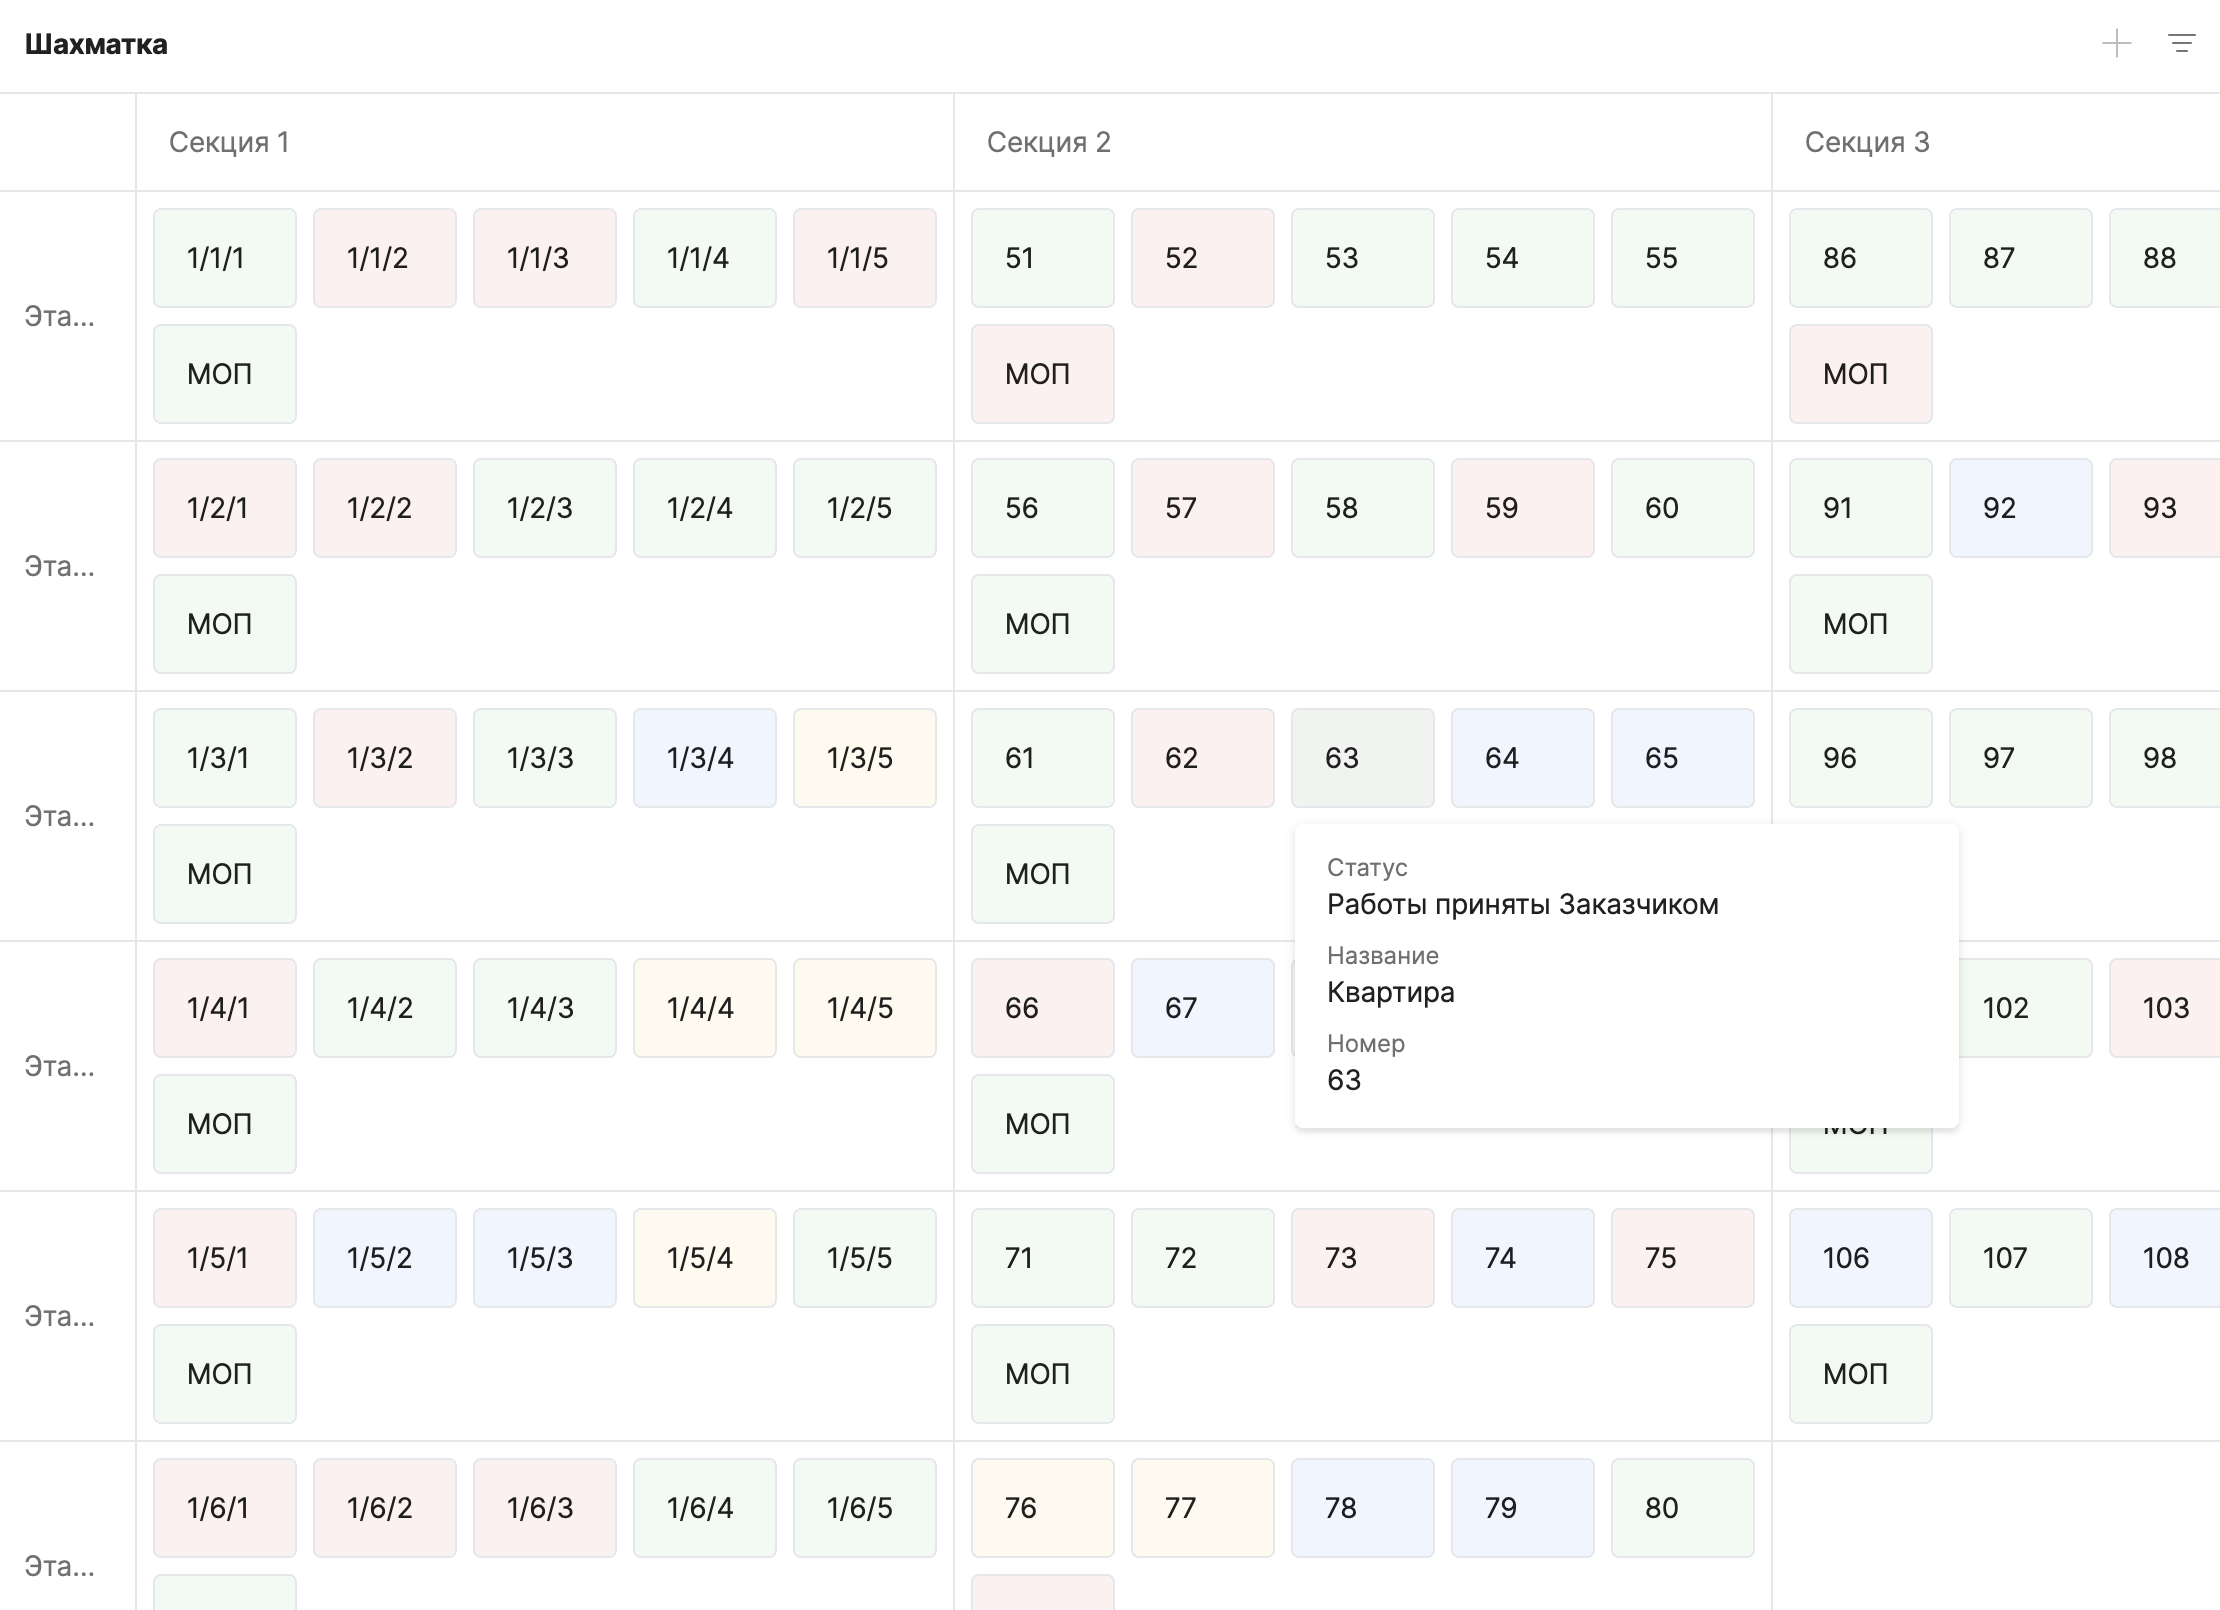Select apartment cell 1/3/4
The width and height of the screenshot is (2220, 1610).
(704, 758)
